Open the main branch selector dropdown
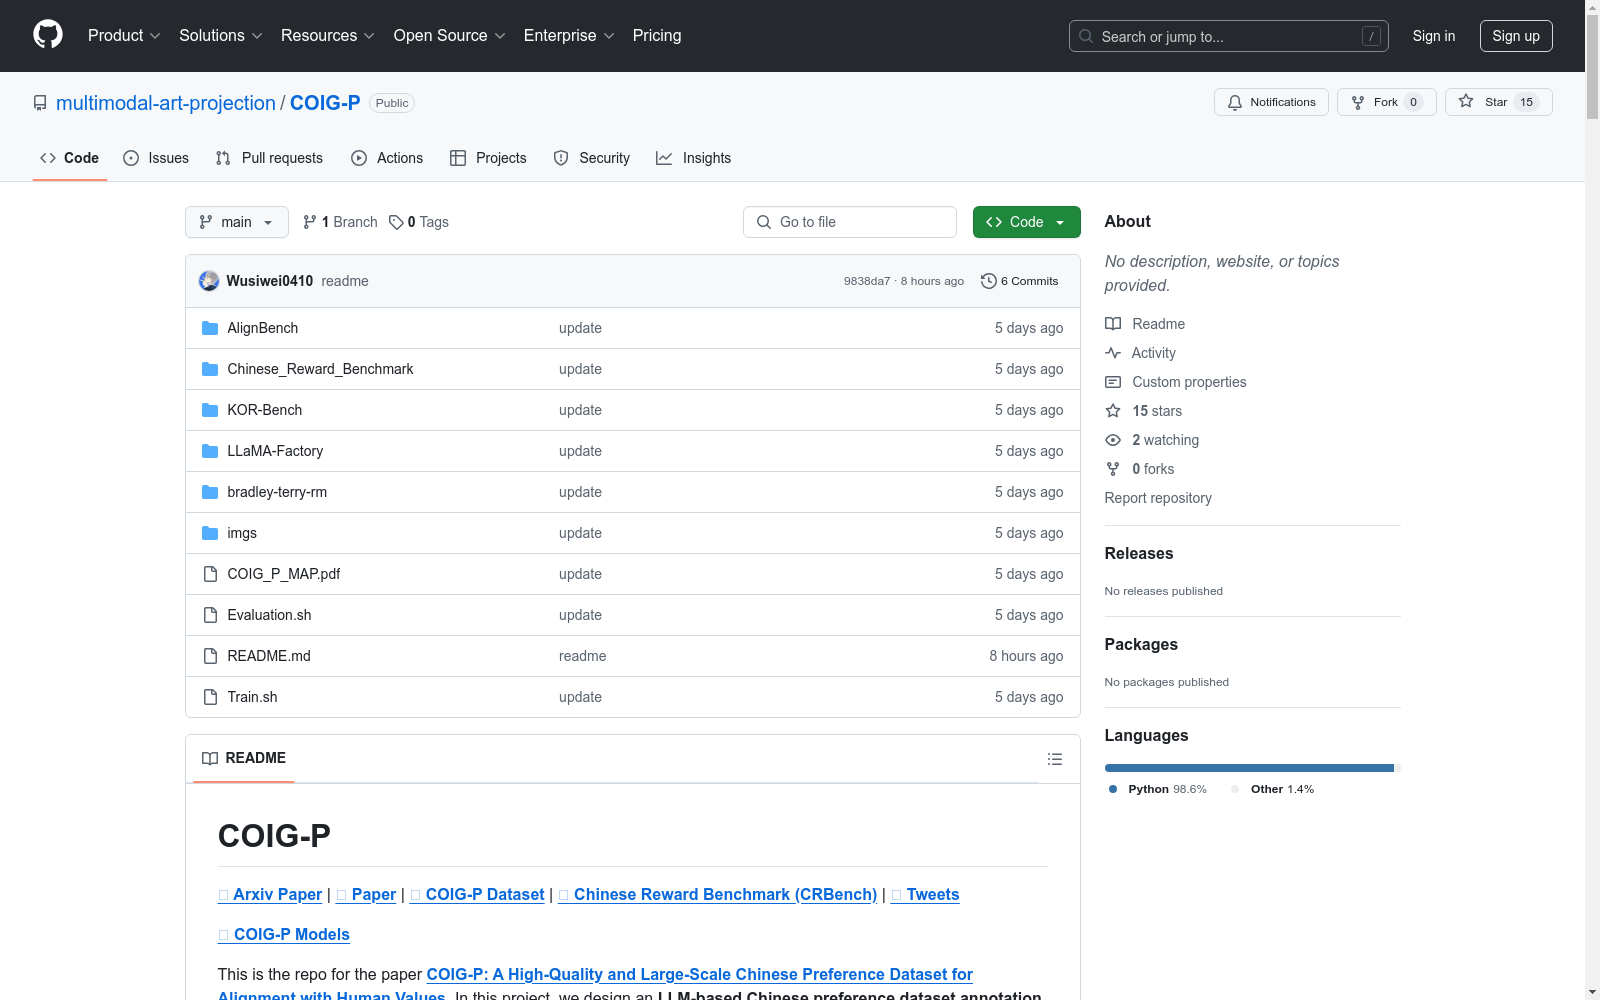This screenshot has width=1600, height=1000. point(237,222)
